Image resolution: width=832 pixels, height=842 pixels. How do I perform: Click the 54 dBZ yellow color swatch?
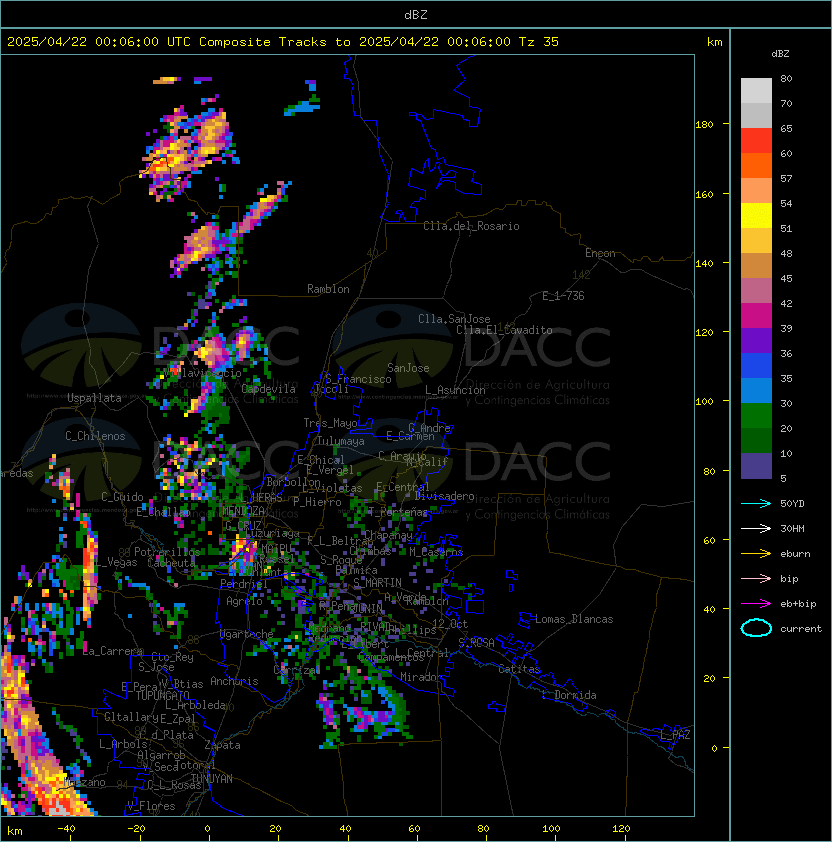(756, 216)
